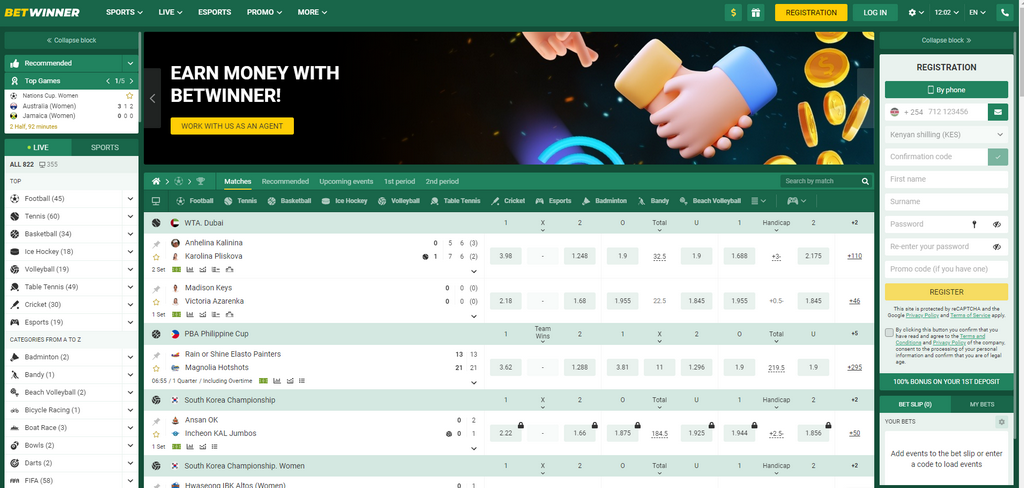Switch to the MY BETS tab

click(x=982, y=404)
